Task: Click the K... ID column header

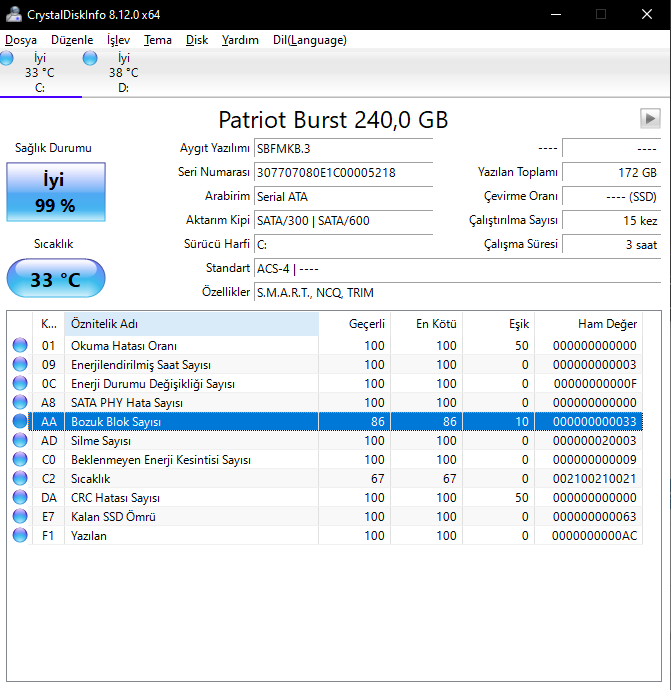Action: tap(48, 324)
